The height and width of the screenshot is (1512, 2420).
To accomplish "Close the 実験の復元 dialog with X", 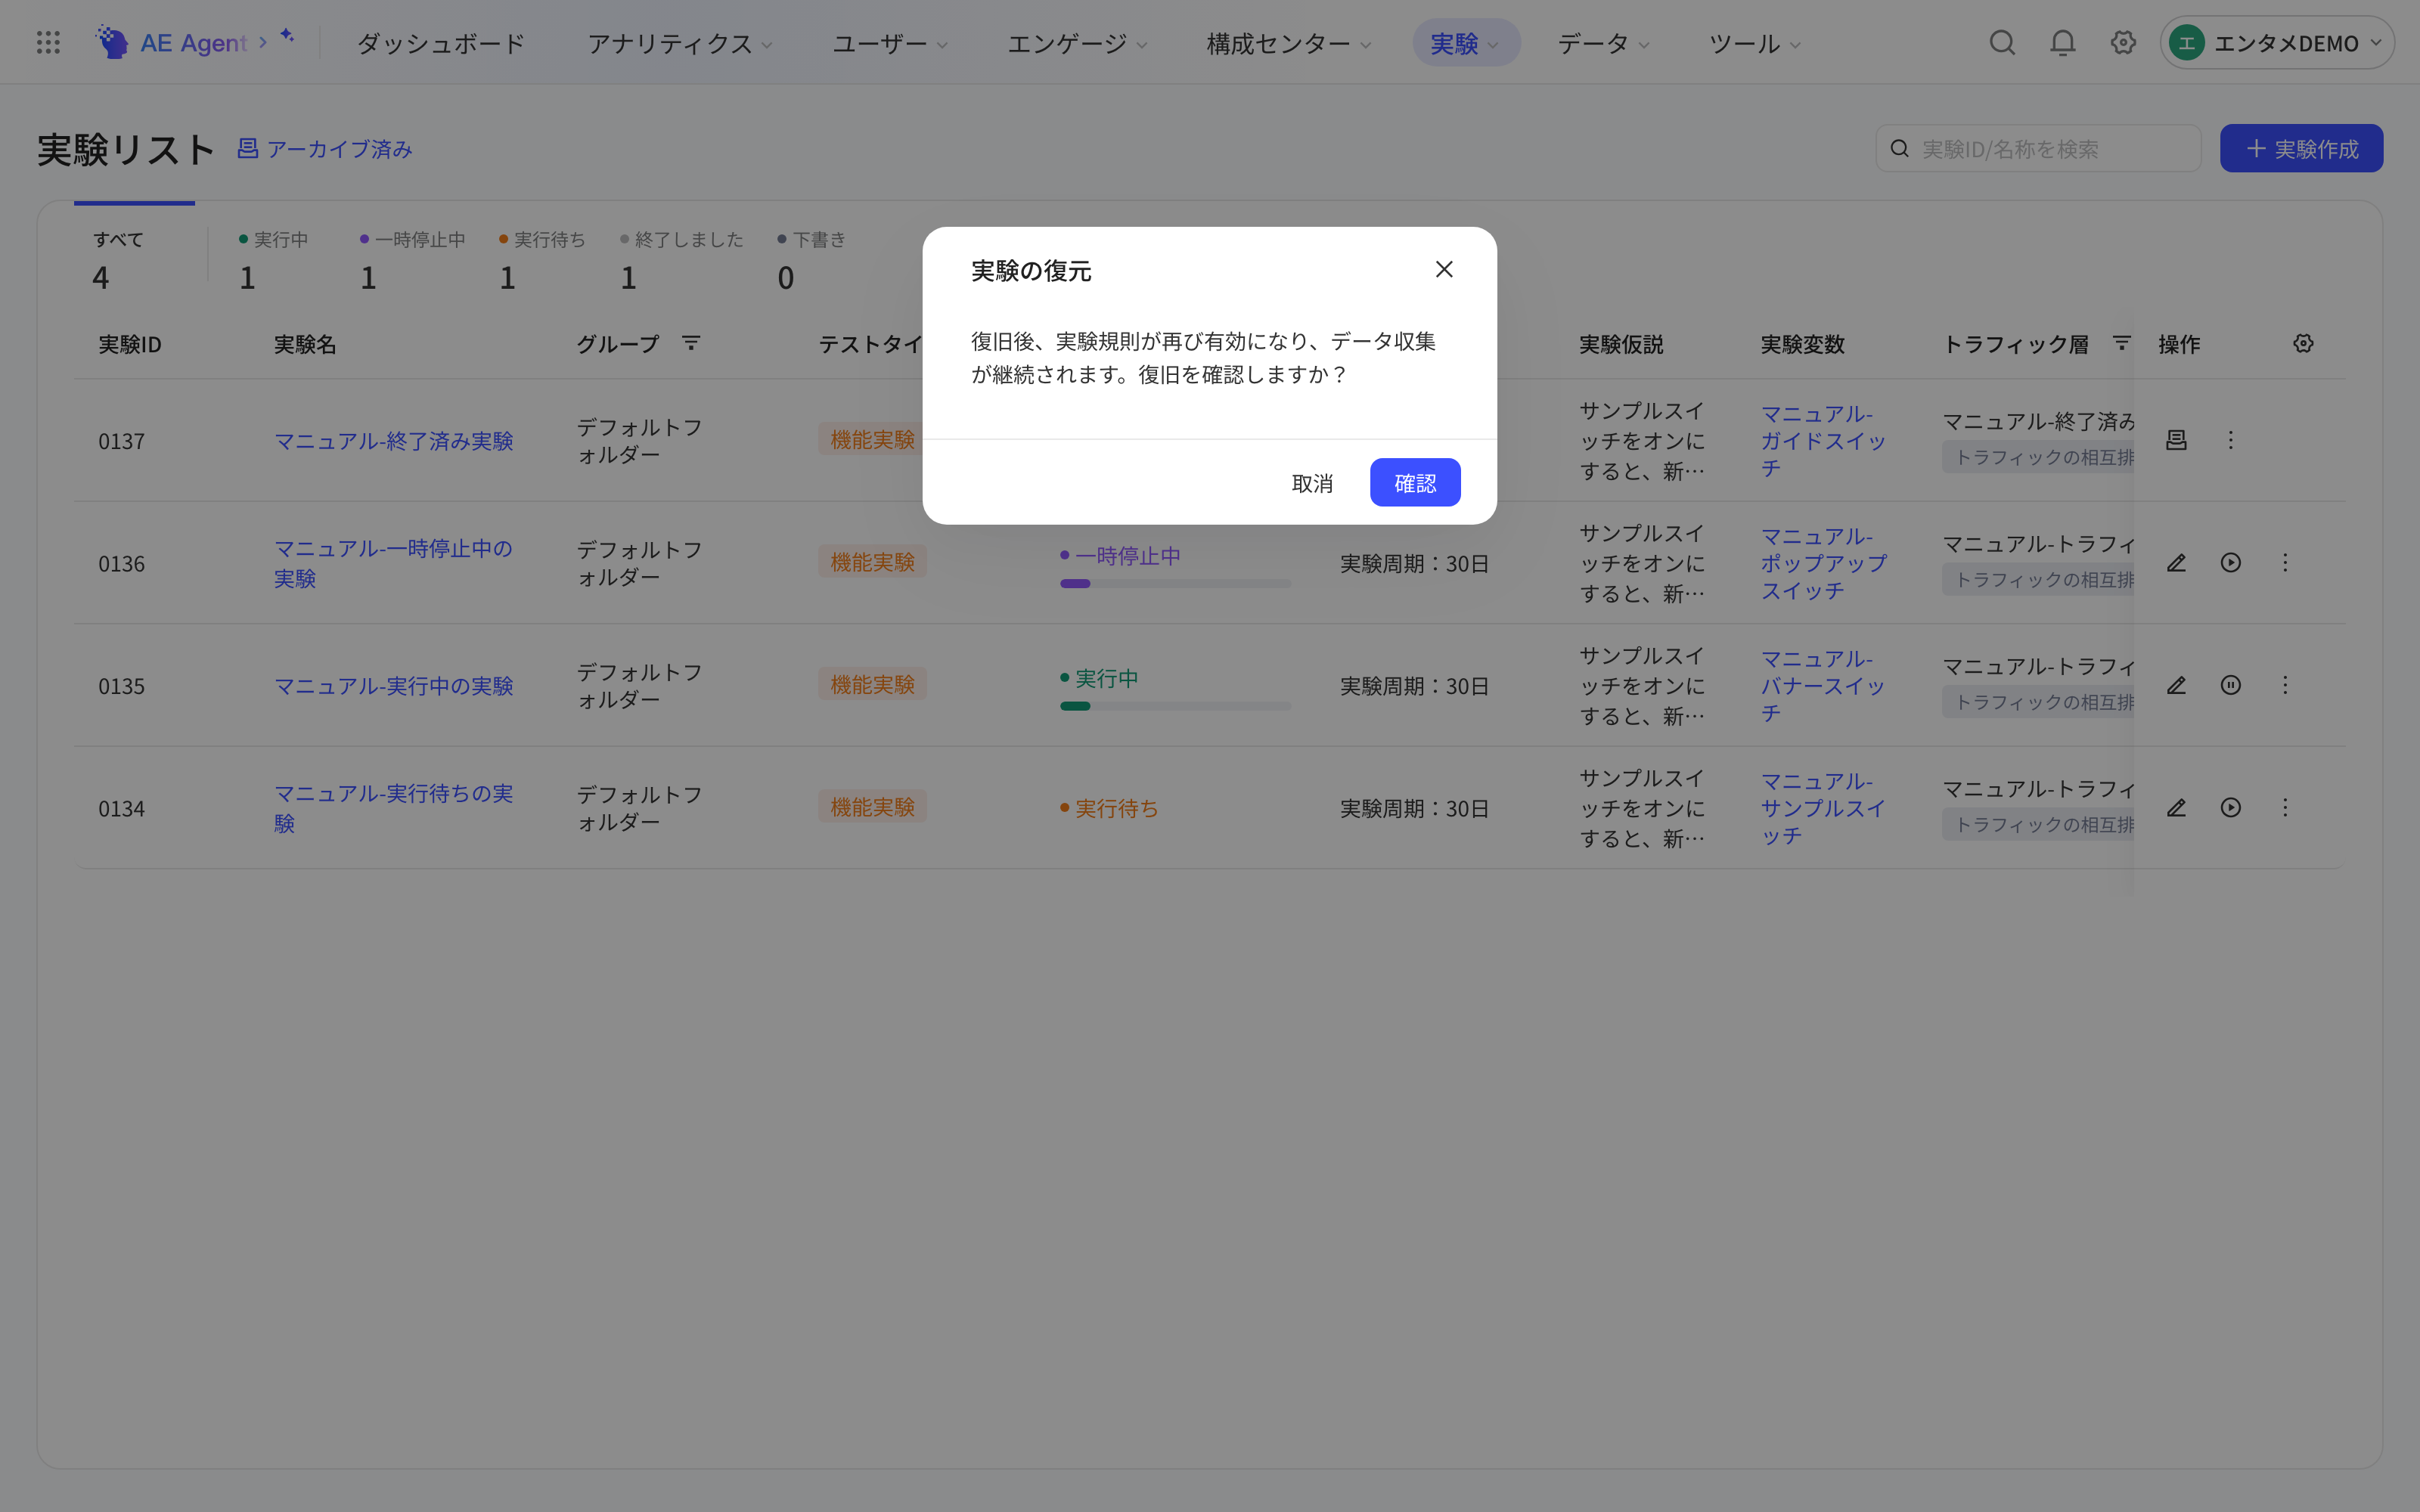I will 1444,269.
